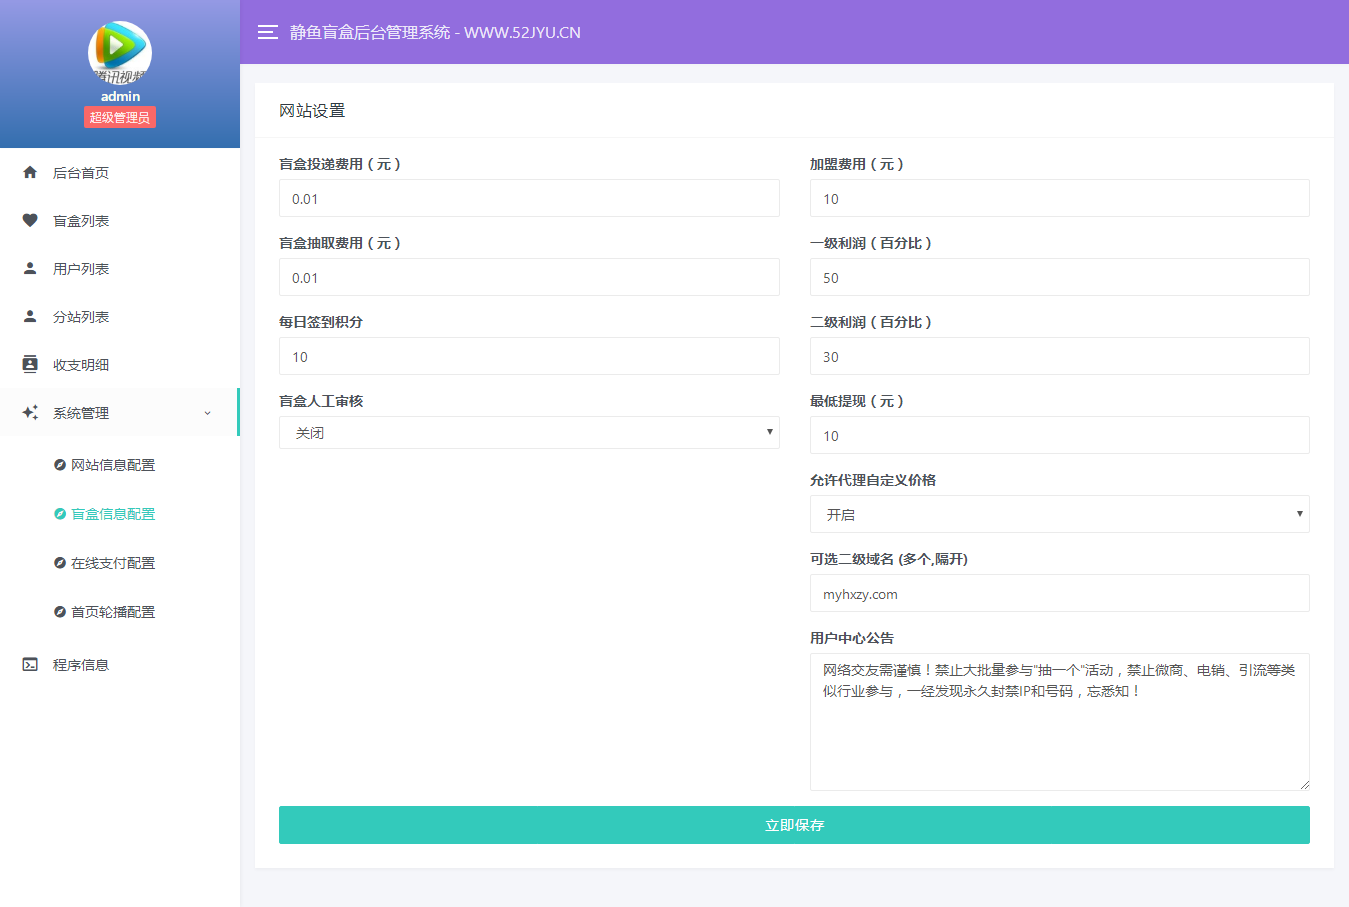Screen dimensions: 1349x907
Task: Click the 可选二级域名 input field
Action: 1059,594
